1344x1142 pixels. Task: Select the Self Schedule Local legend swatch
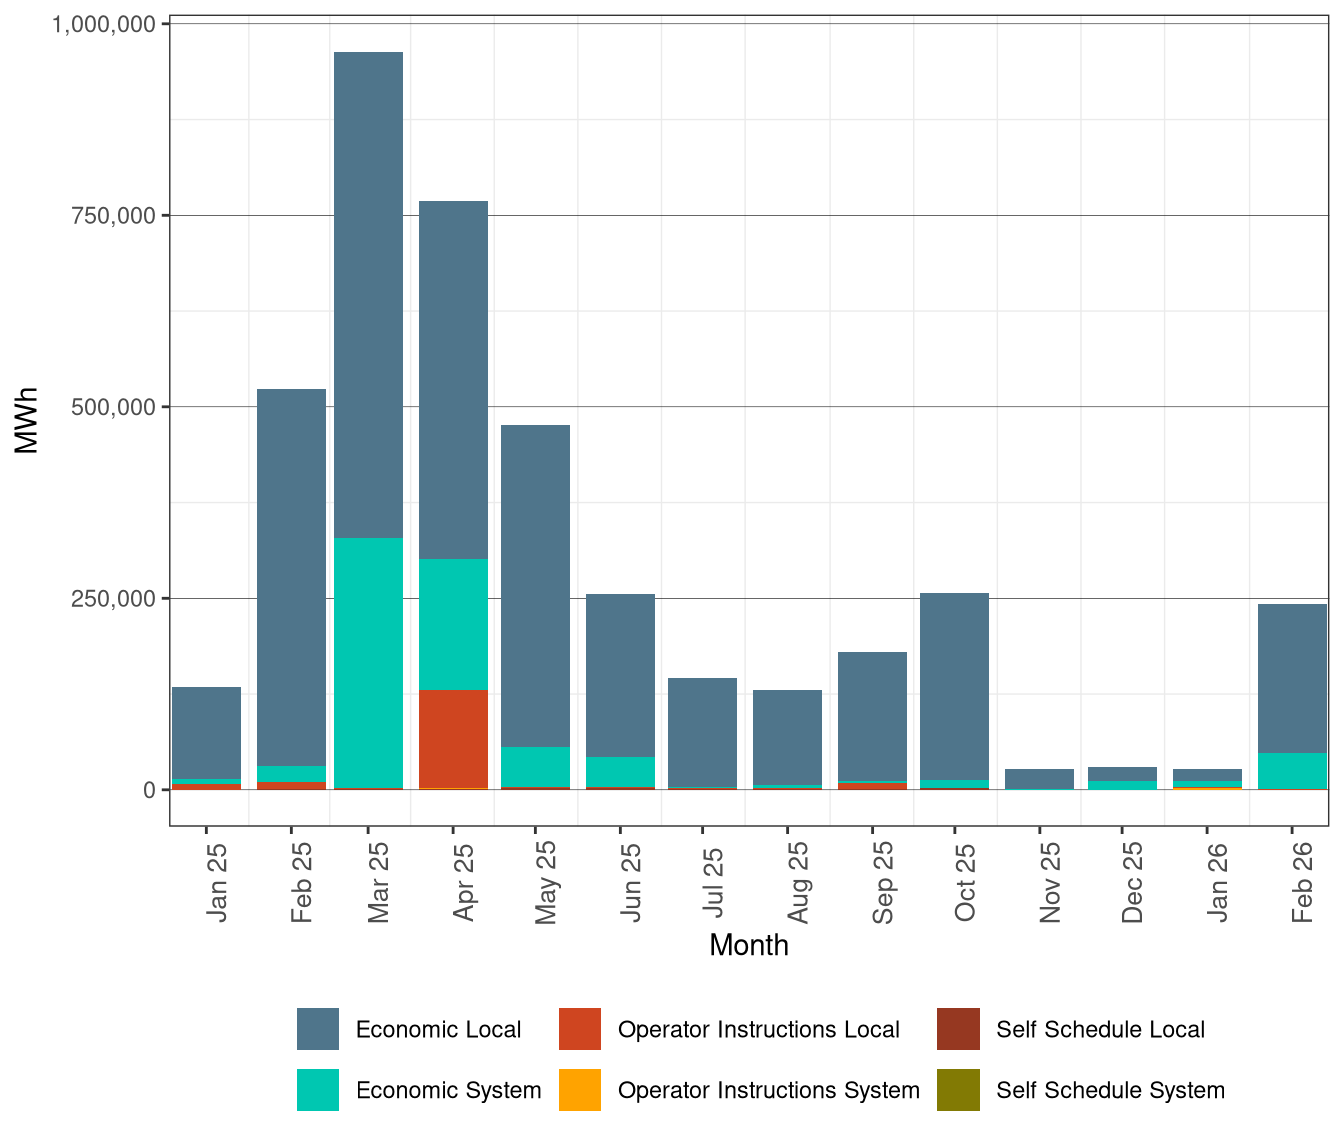click(957, 1029)
